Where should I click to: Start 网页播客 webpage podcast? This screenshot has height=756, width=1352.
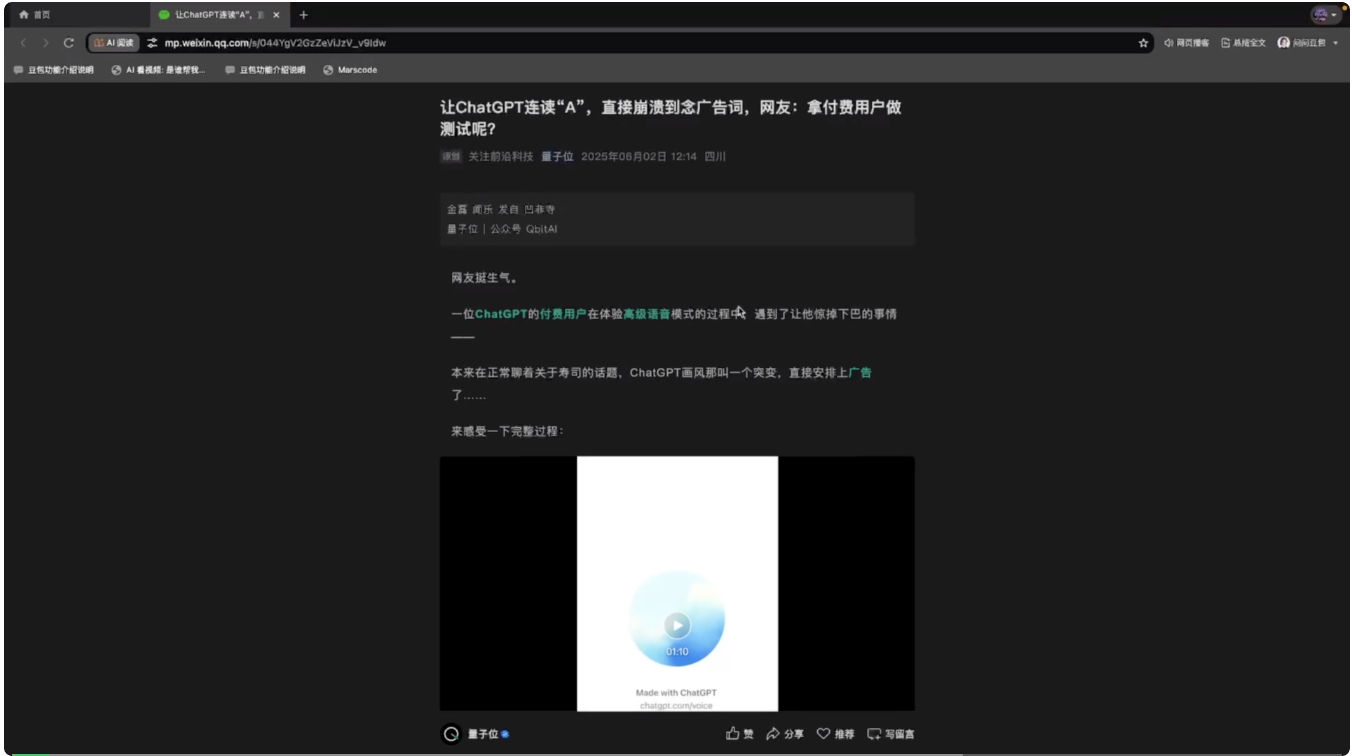coord(1186,43)
